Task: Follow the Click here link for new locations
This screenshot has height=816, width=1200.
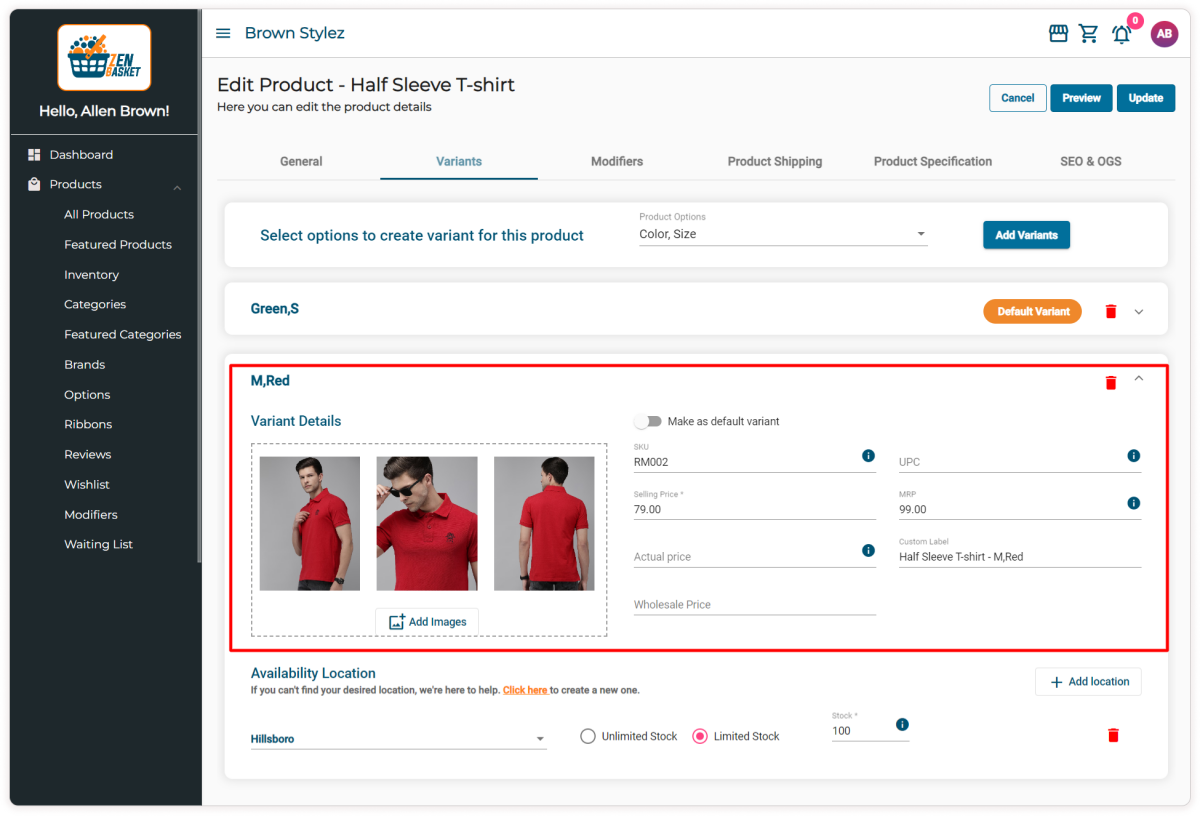Action: click(x=525, y=690)
